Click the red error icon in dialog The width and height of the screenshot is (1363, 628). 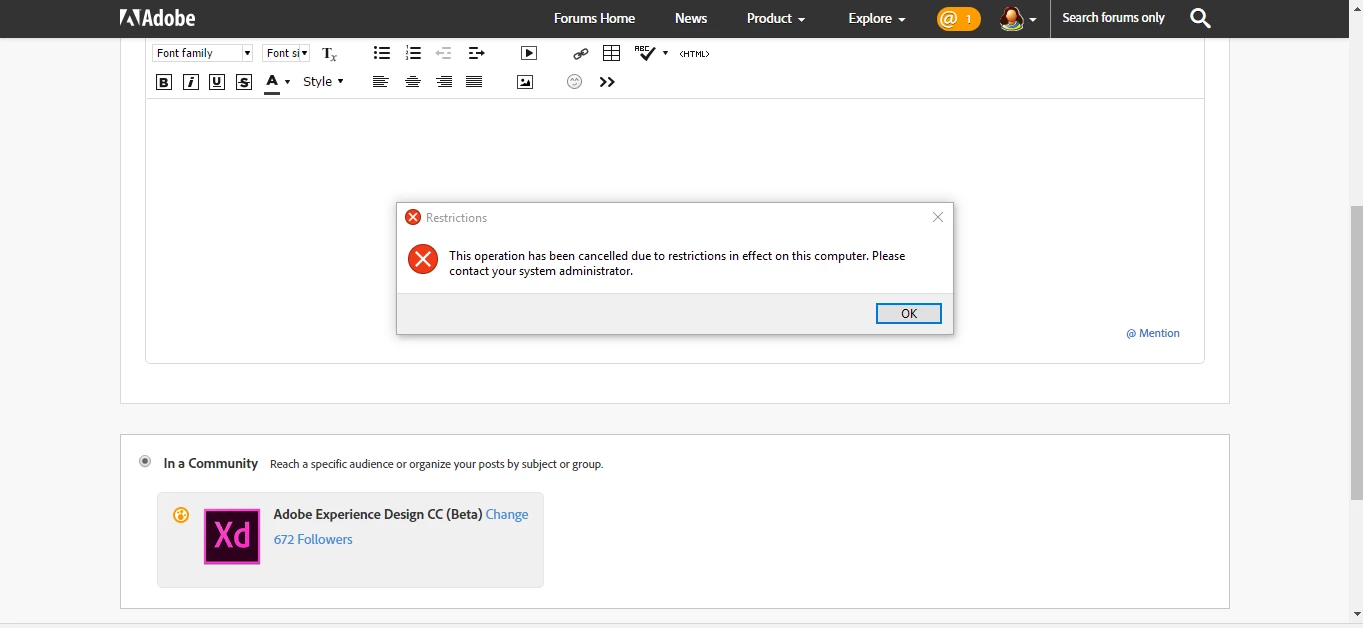[423, 259]
